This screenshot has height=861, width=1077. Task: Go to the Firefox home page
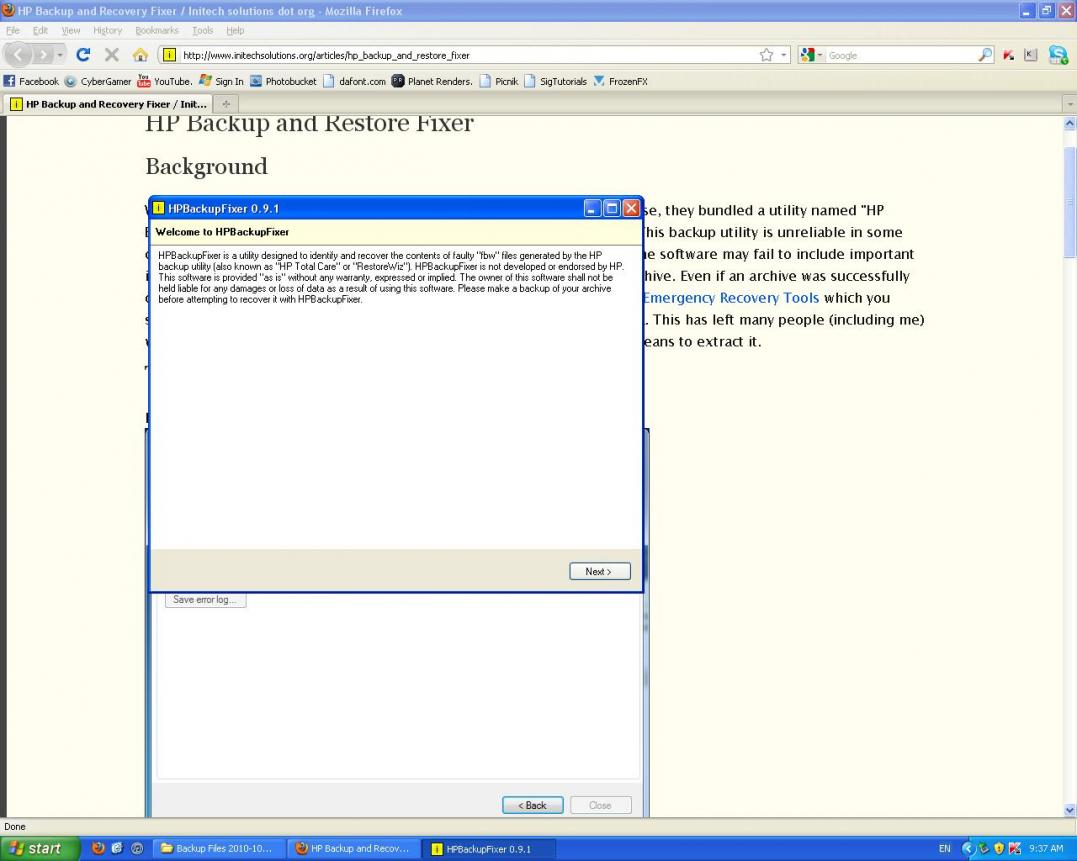pyautogui.click(x=140, y=55)
